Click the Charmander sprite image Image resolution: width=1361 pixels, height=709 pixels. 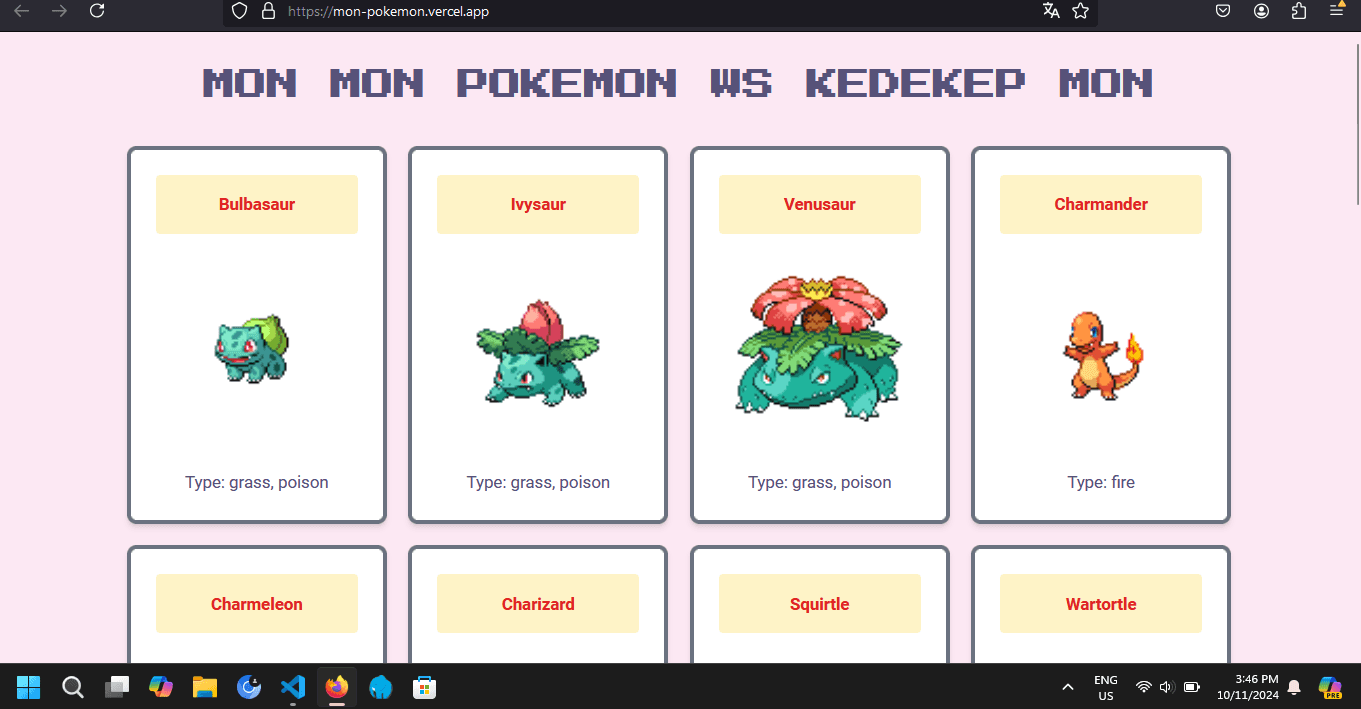(x=1102, y=355)
